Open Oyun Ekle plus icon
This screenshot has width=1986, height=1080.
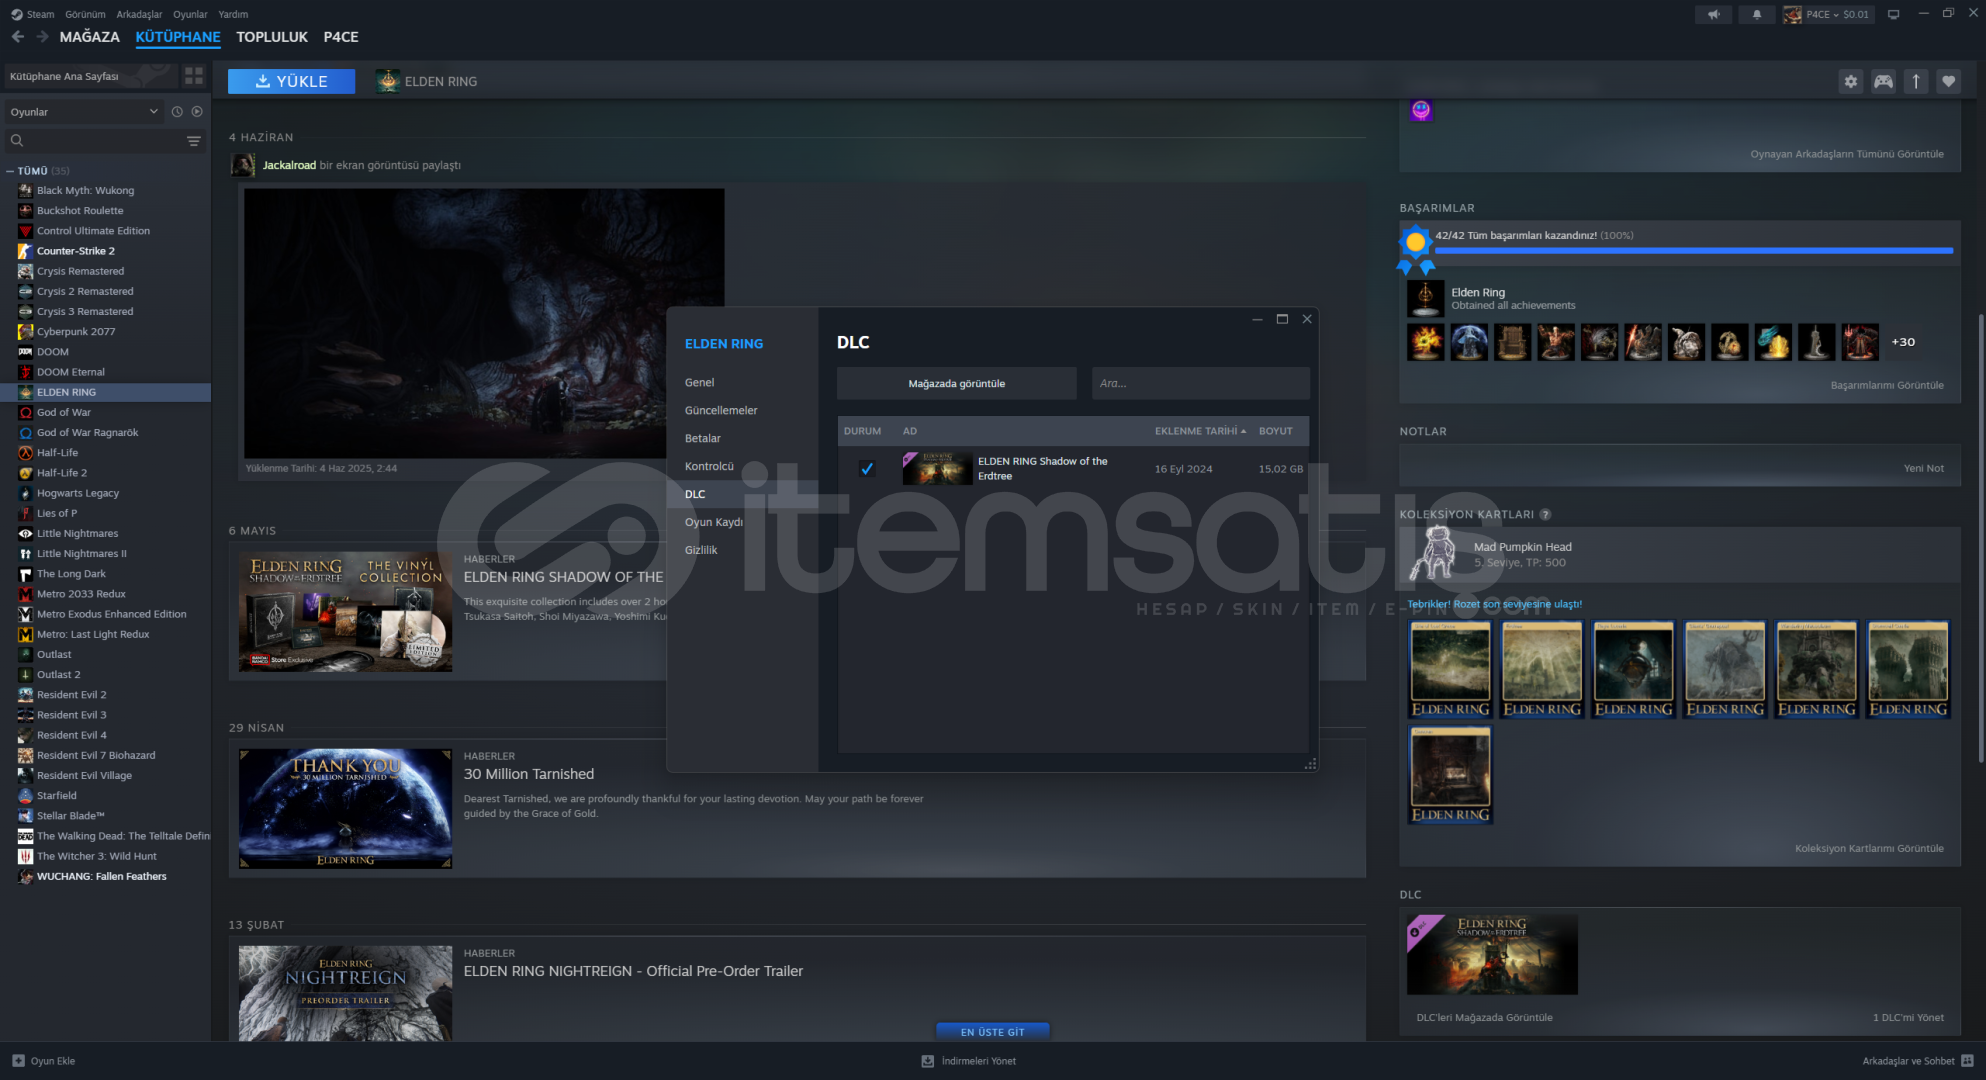(x=18, y=1061)
